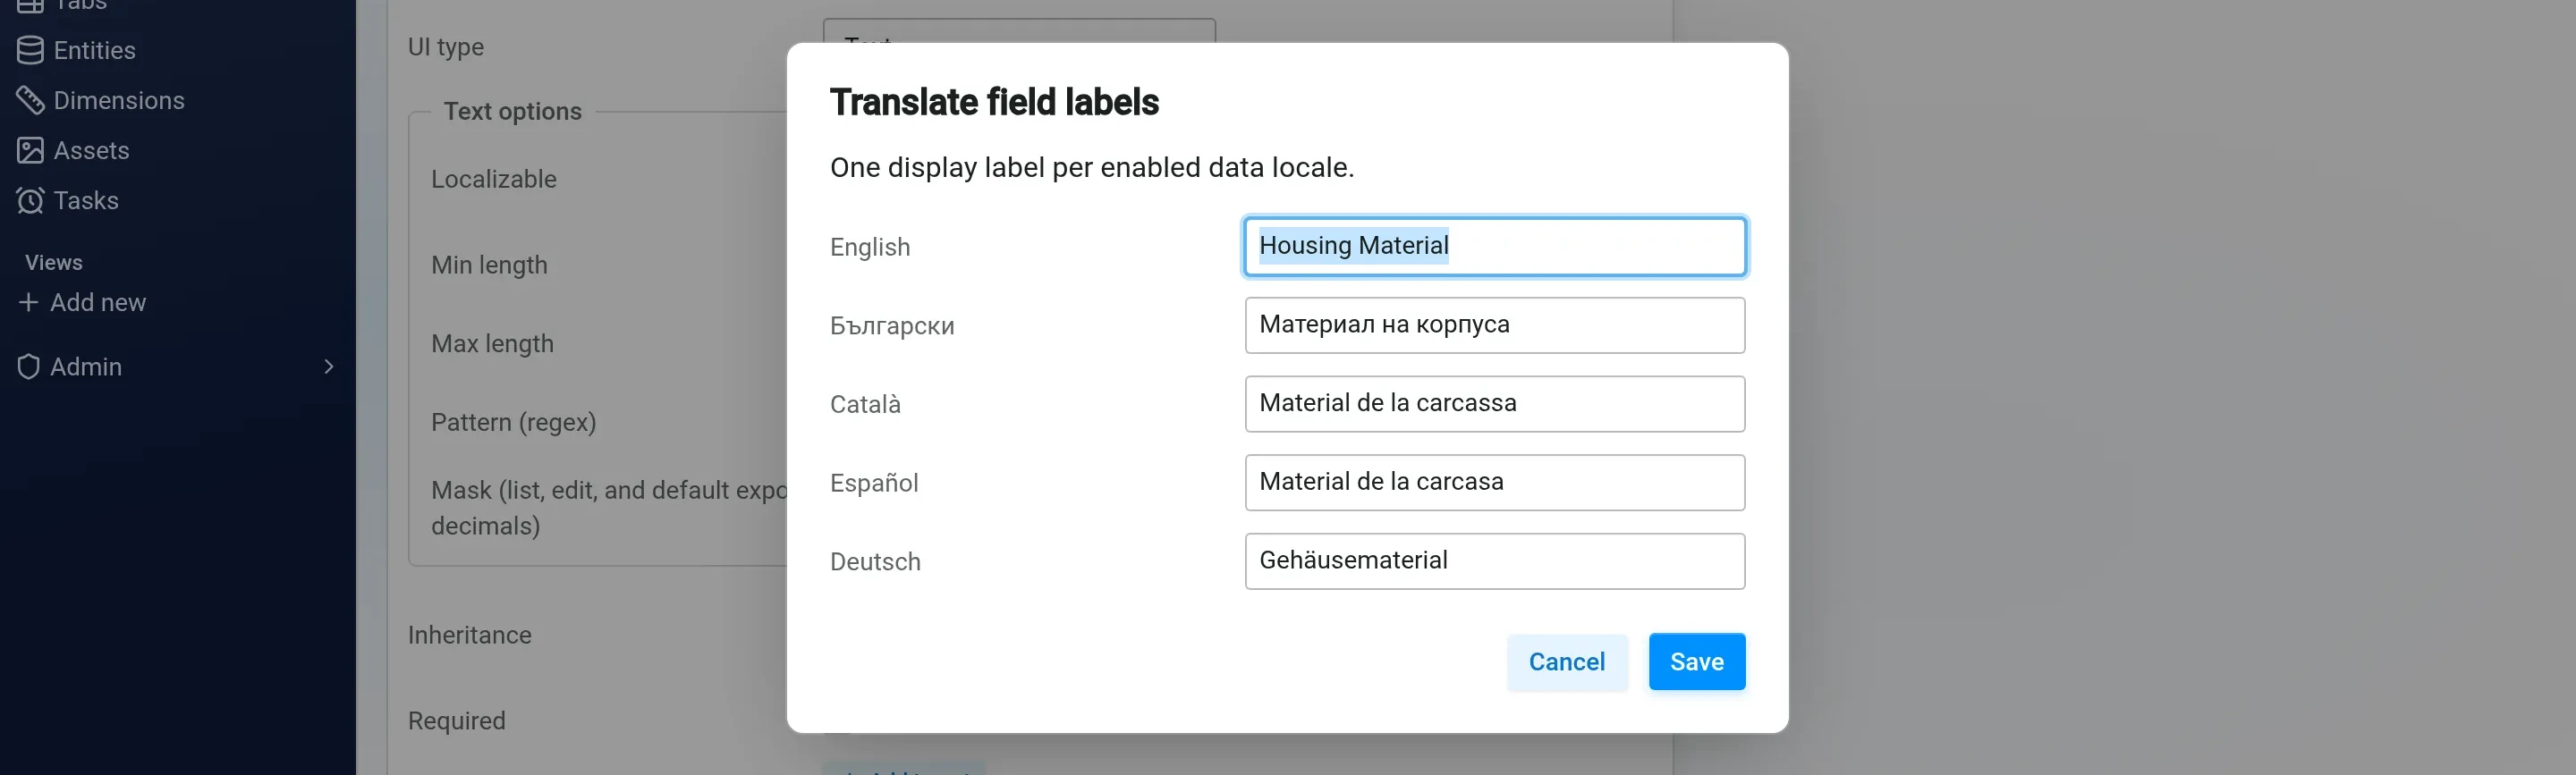Click the Entities database icon
This screenshot has height=775, width=2576.
[x=30, y=50]
